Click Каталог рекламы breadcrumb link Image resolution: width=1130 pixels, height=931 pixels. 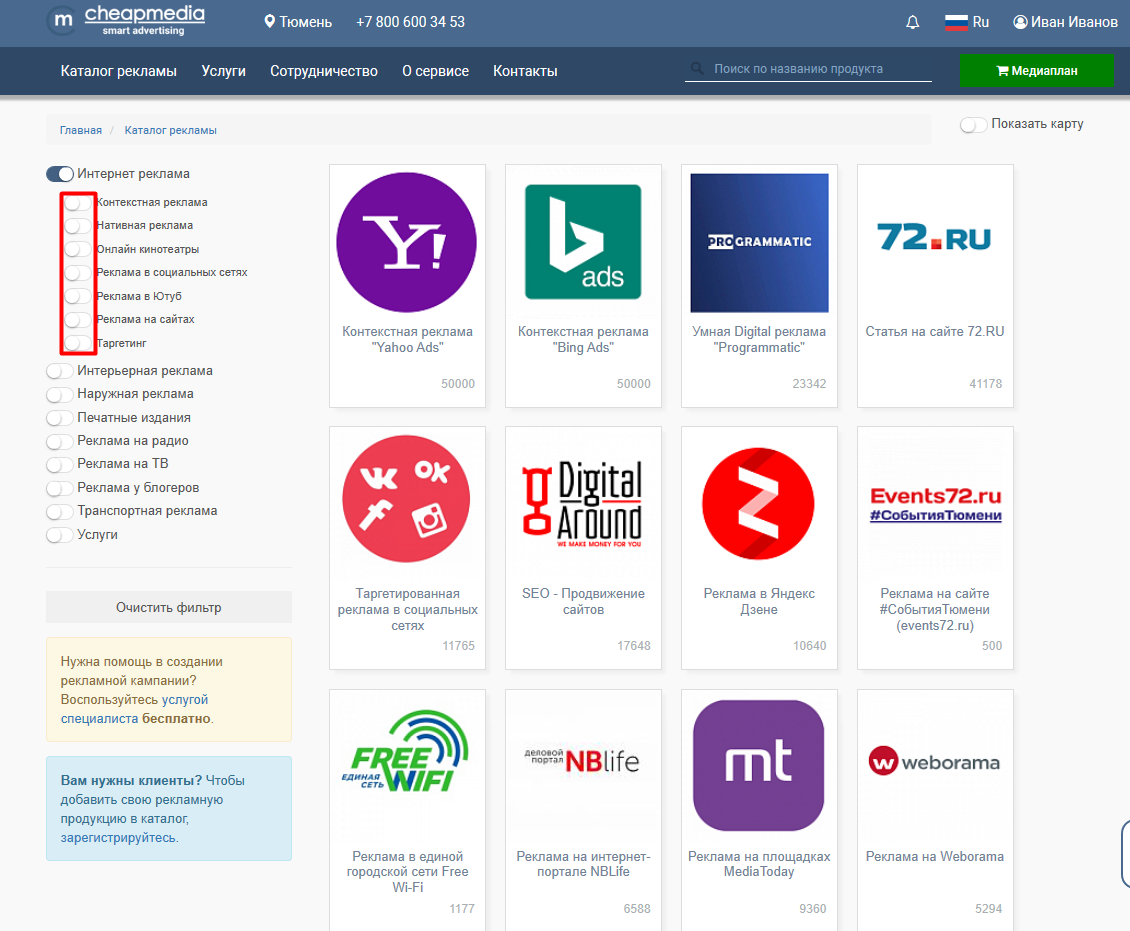click(x=170, y=130)
